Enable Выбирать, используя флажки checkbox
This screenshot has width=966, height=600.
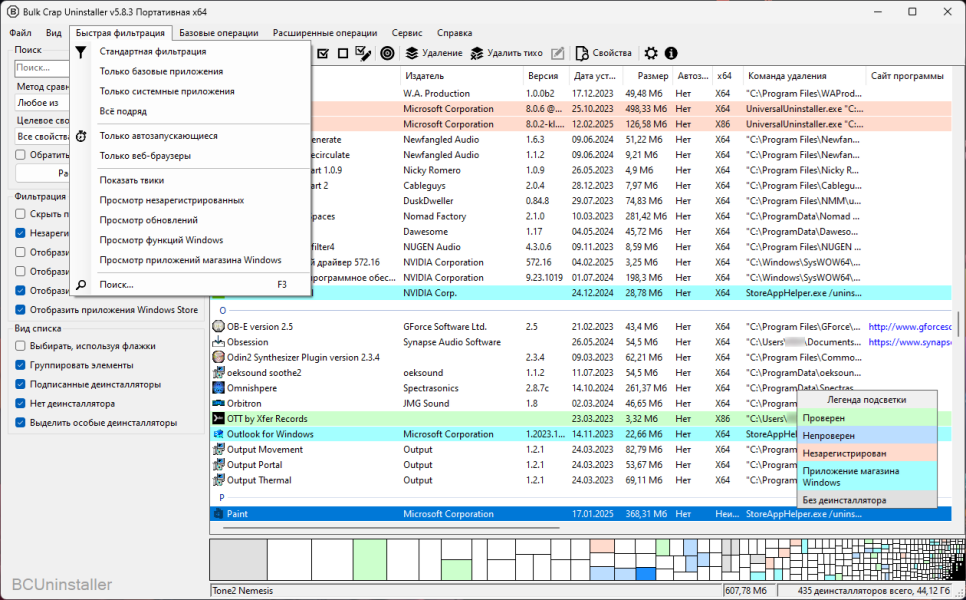tap(20, 346)
